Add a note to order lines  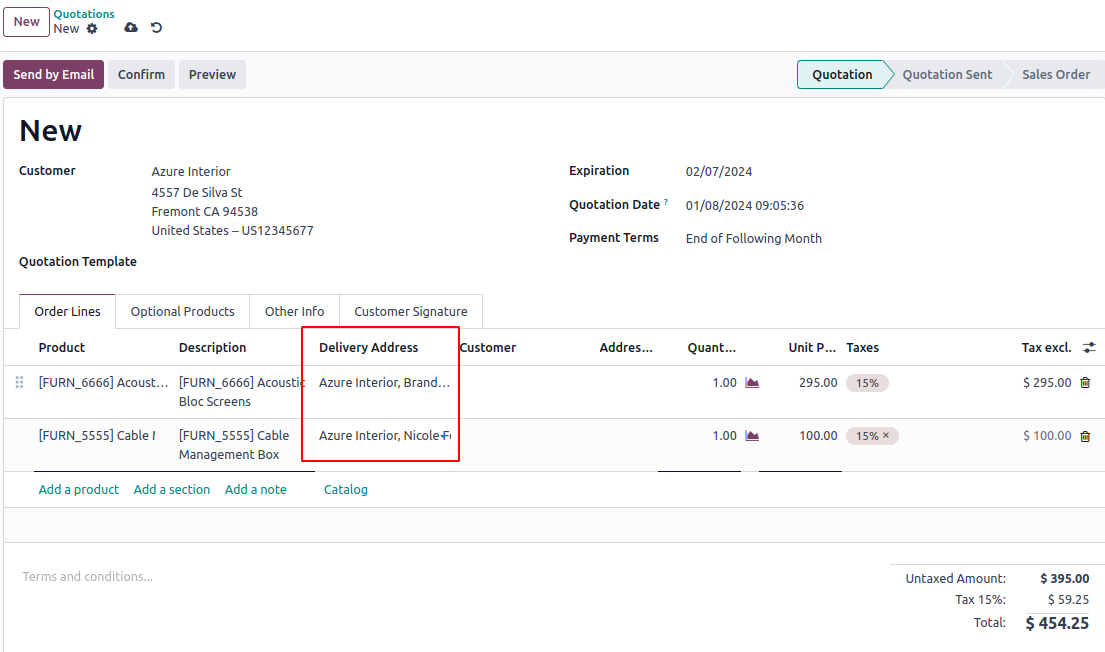(256, 489)
